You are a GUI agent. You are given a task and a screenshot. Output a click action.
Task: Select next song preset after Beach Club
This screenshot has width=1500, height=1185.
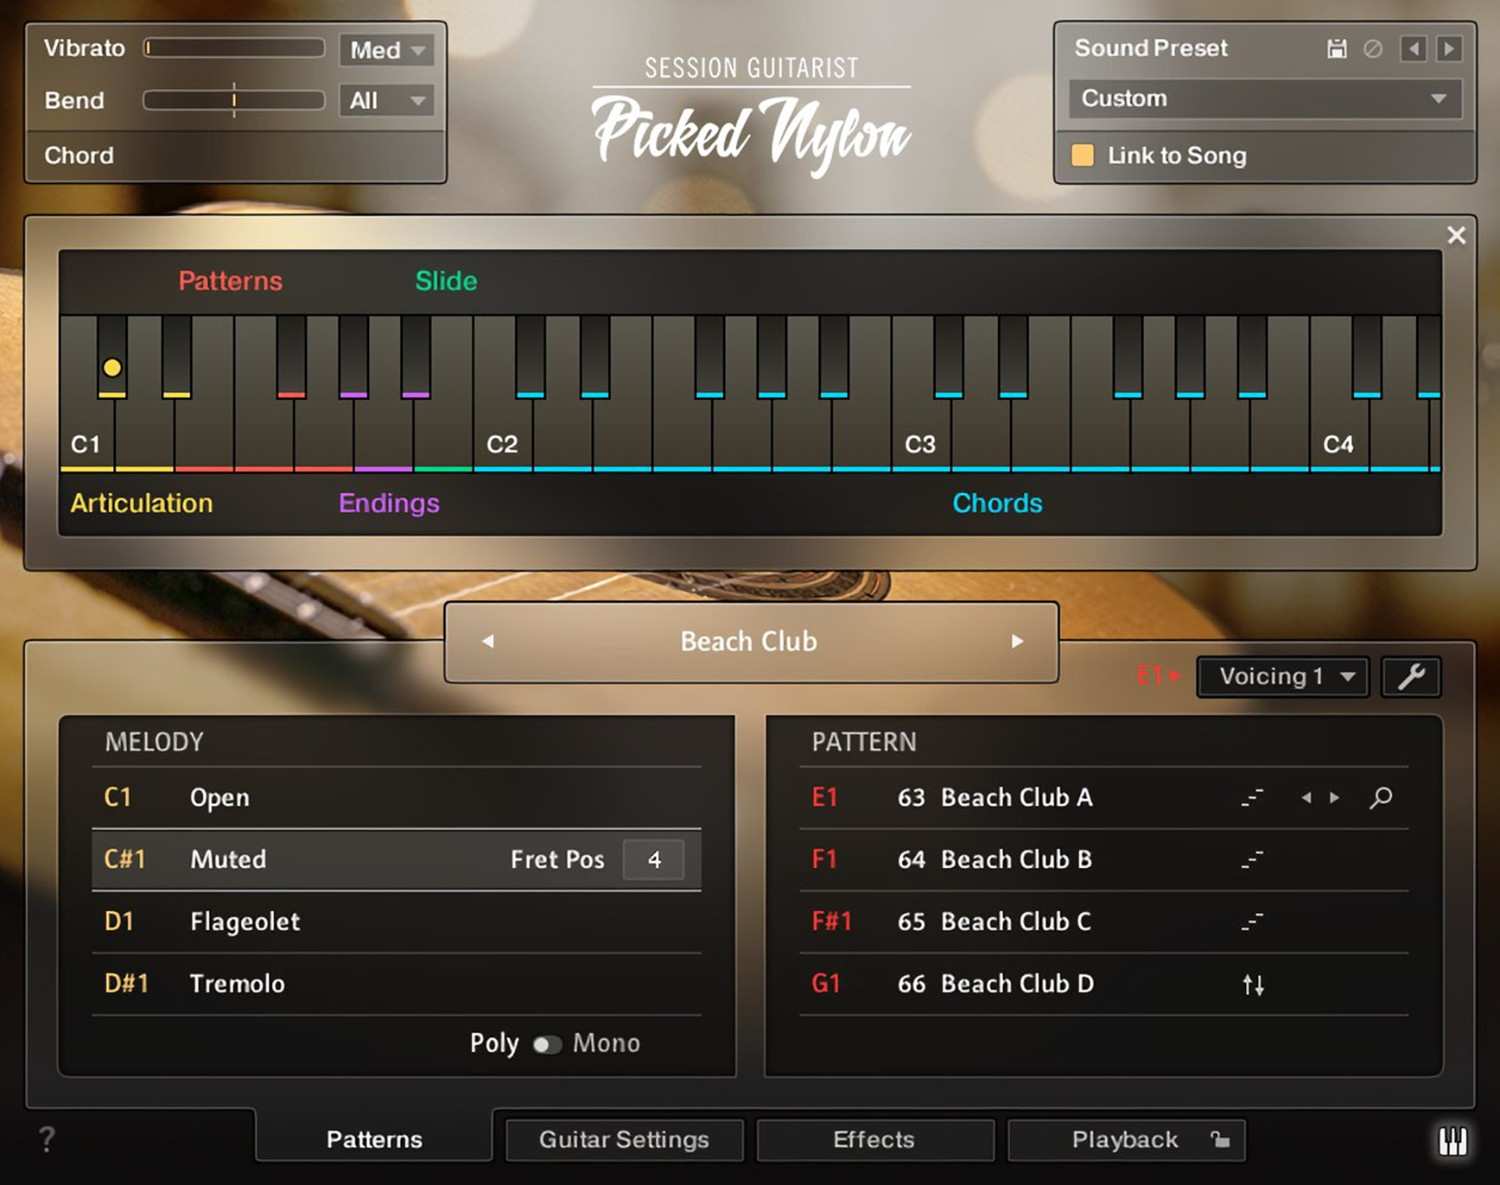tap(1017, 641)
